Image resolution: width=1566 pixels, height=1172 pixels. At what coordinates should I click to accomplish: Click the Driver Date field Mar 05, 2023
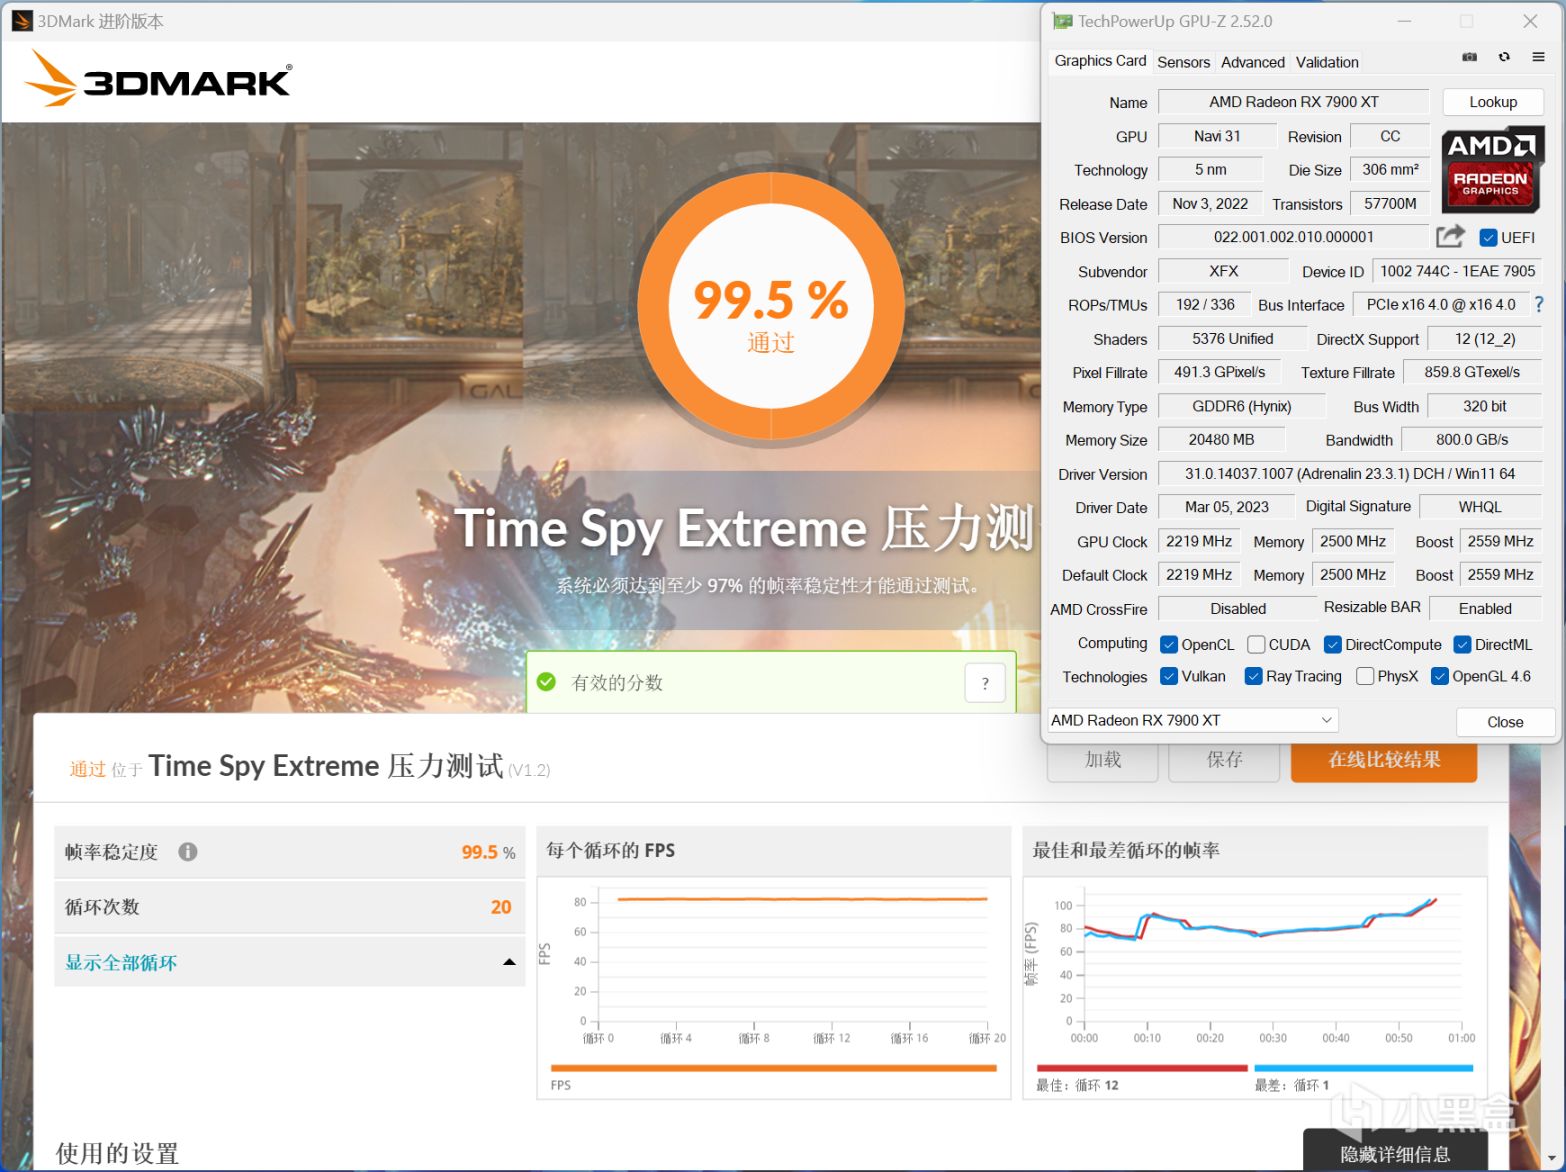coord(1226,508)
